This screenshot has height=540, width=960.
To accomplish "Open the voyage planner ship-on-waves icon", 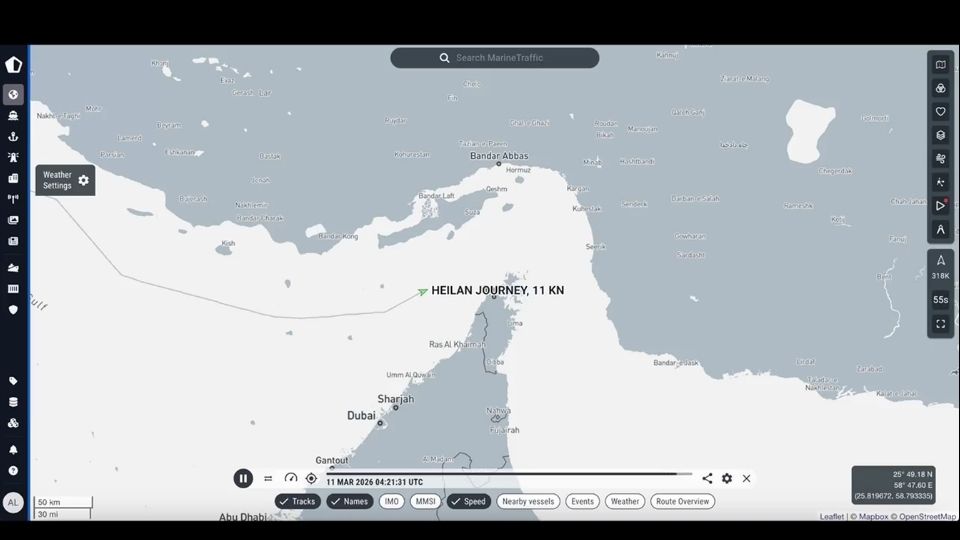I will point(13,268).
